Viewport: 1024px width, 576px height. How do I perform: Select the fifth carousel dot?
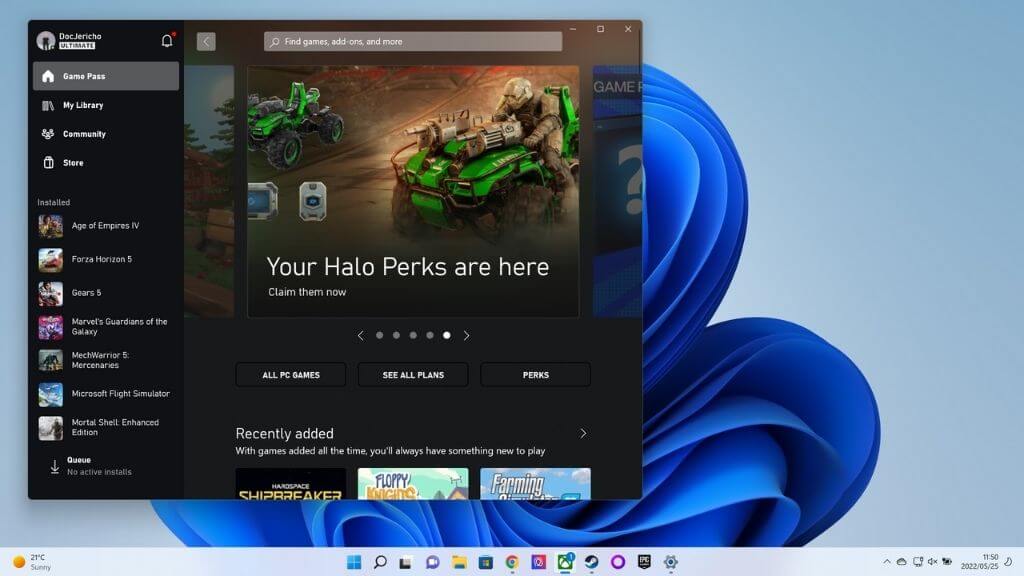coord(447,335)
